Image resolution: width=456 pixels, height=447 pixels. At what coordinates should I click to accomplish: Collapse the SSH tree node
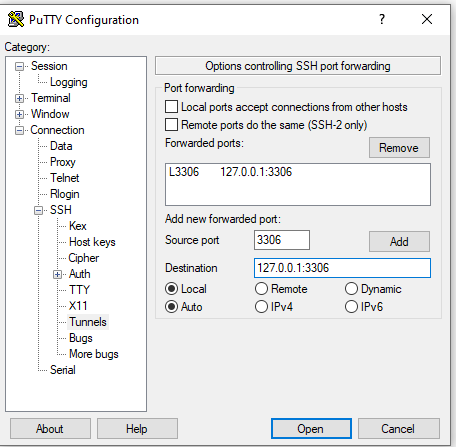(x=38, y=210)
